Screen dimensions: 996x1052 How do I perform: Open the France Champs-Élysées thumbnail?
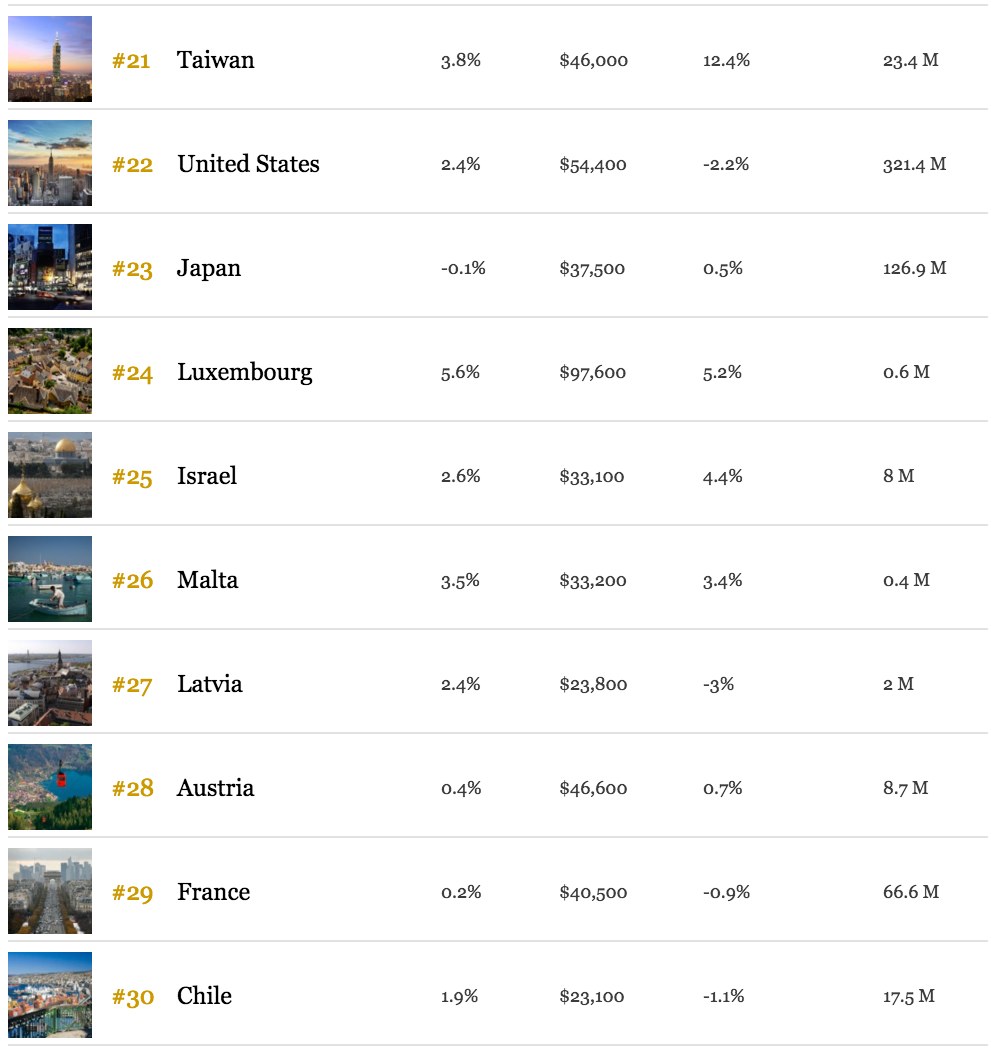50,891
